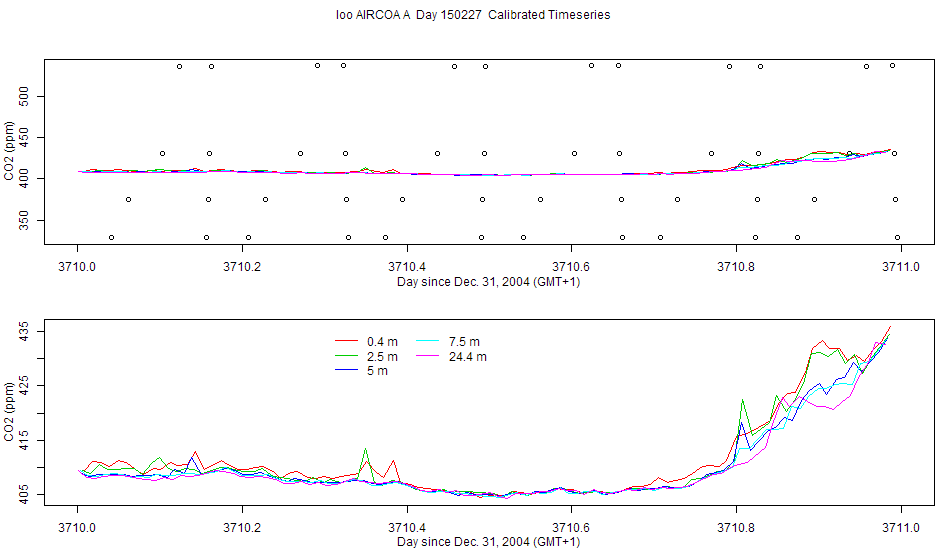Click the lower plot's "Day since Dec. 31, 2004 (GMT+1)" label
Viewport: 950px width, 550px height.
(488, 542)
